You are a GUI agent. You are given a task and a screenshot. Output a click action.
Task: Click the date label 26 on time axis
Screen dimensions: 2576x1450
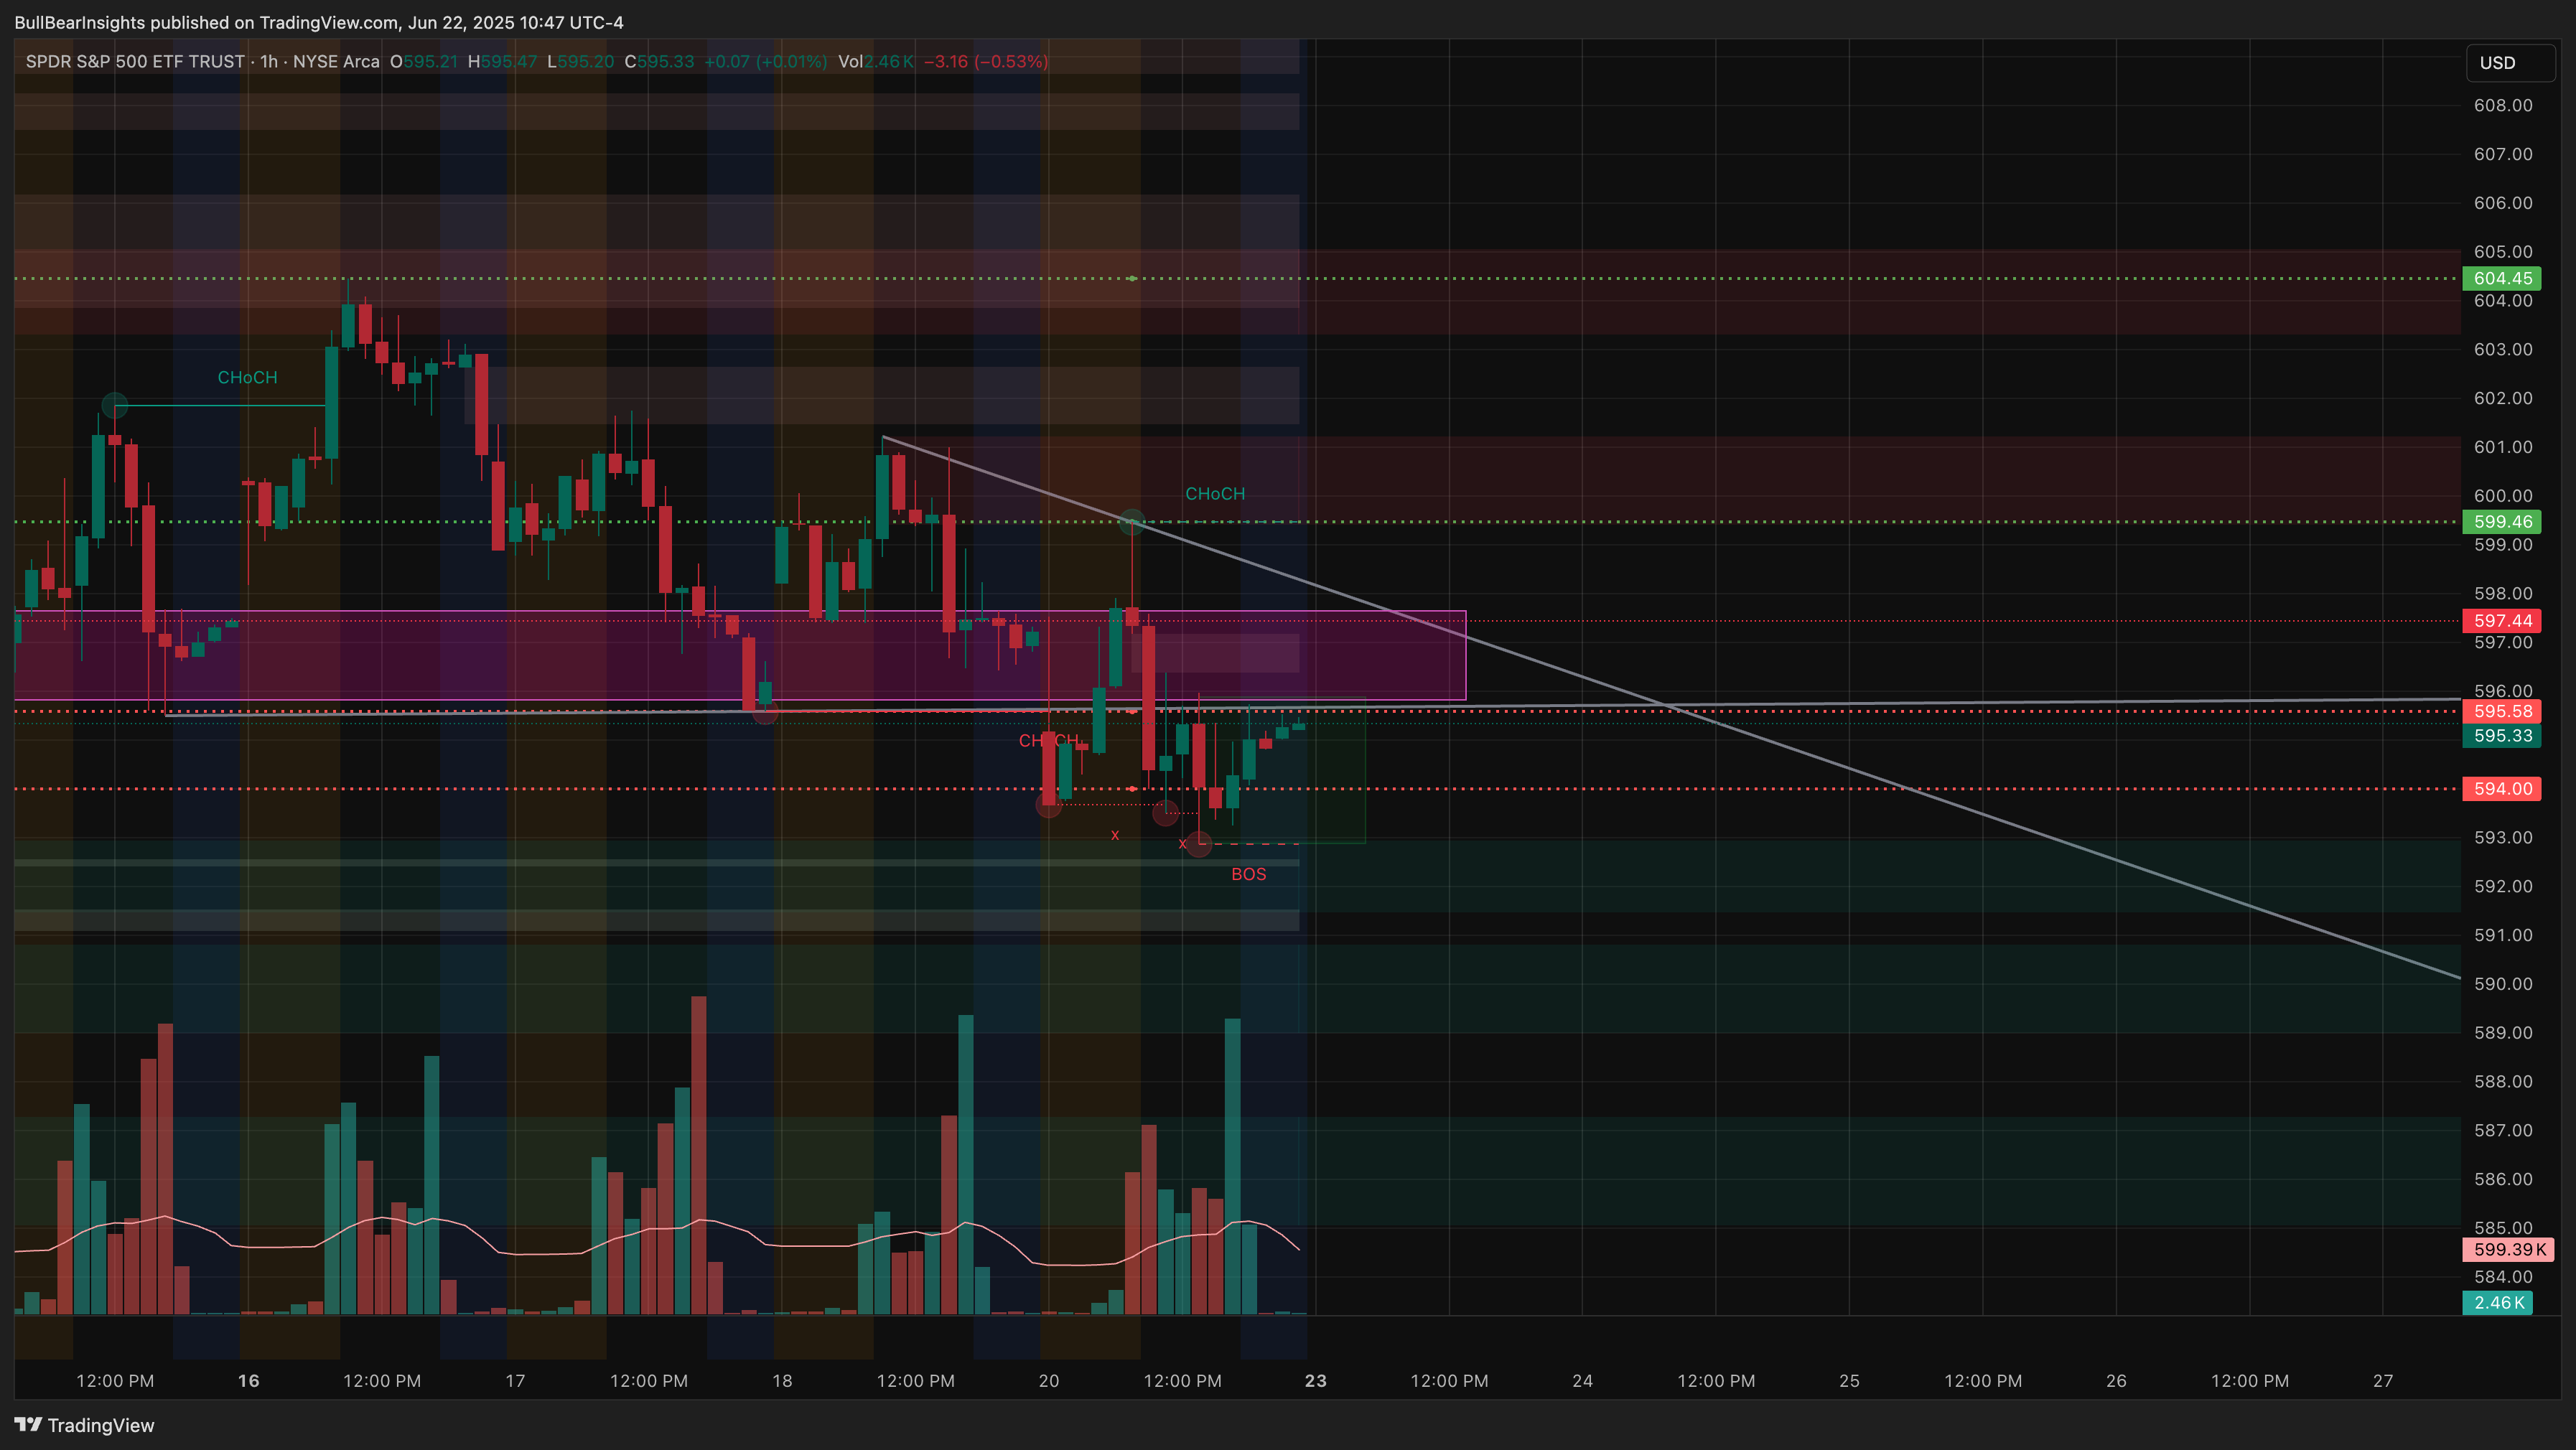click(x=2116, y=1381)
